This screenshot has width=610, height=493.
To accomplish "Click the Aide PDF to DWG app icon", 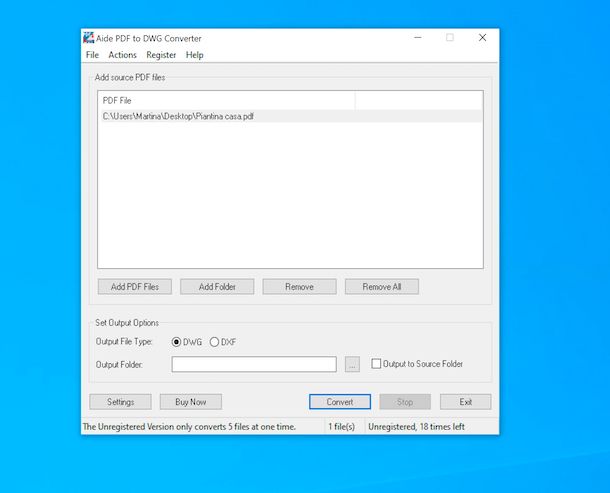I will (89, 38).
